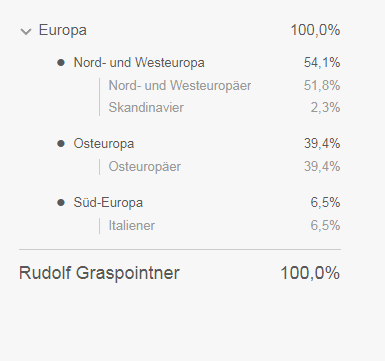Select the Osteuropäer entry
The image size is (385, 361).
[x=145, y=166]
